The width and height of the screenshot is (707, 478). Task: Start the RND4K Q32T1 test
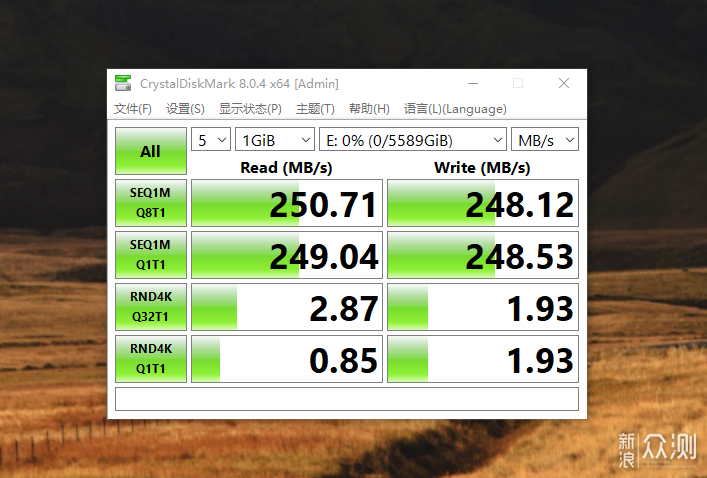click(151, 307)
